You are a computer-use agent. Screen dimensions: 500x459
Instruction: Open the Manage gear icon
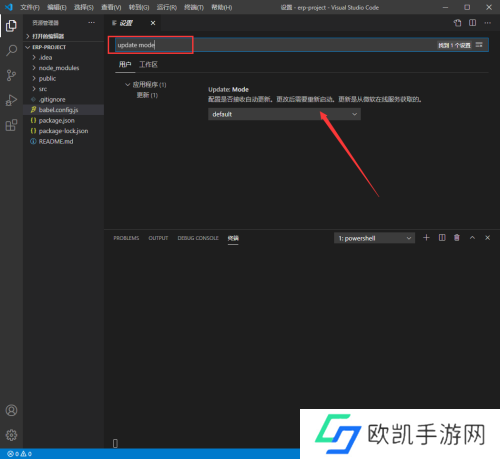coord(11,435)
